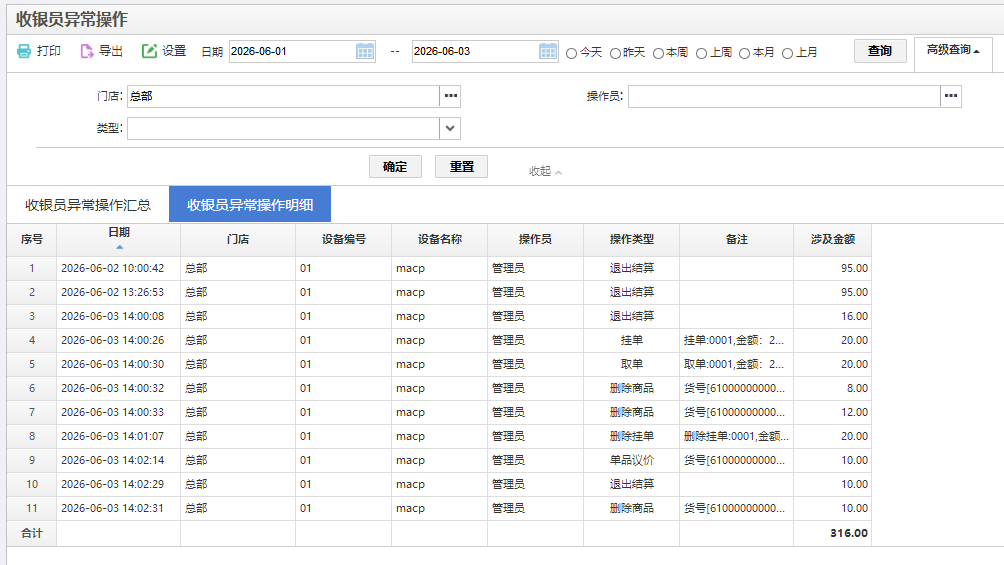Click the 设置 label
The image size is (1004, 565).
tap(174, 51)
